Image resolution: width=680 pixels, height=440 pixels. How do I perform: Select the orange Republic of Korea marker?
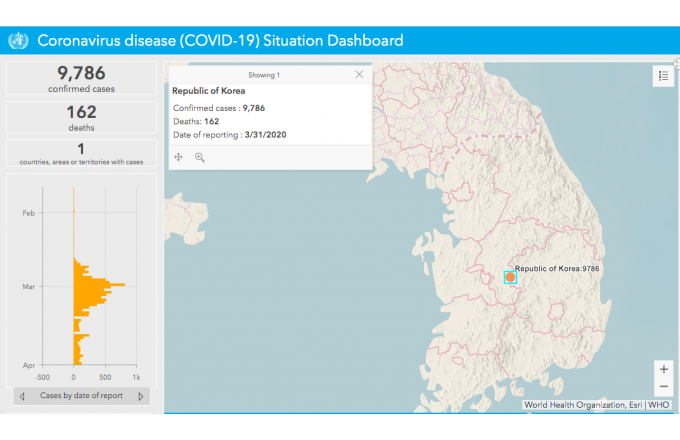tap(510, 277)
